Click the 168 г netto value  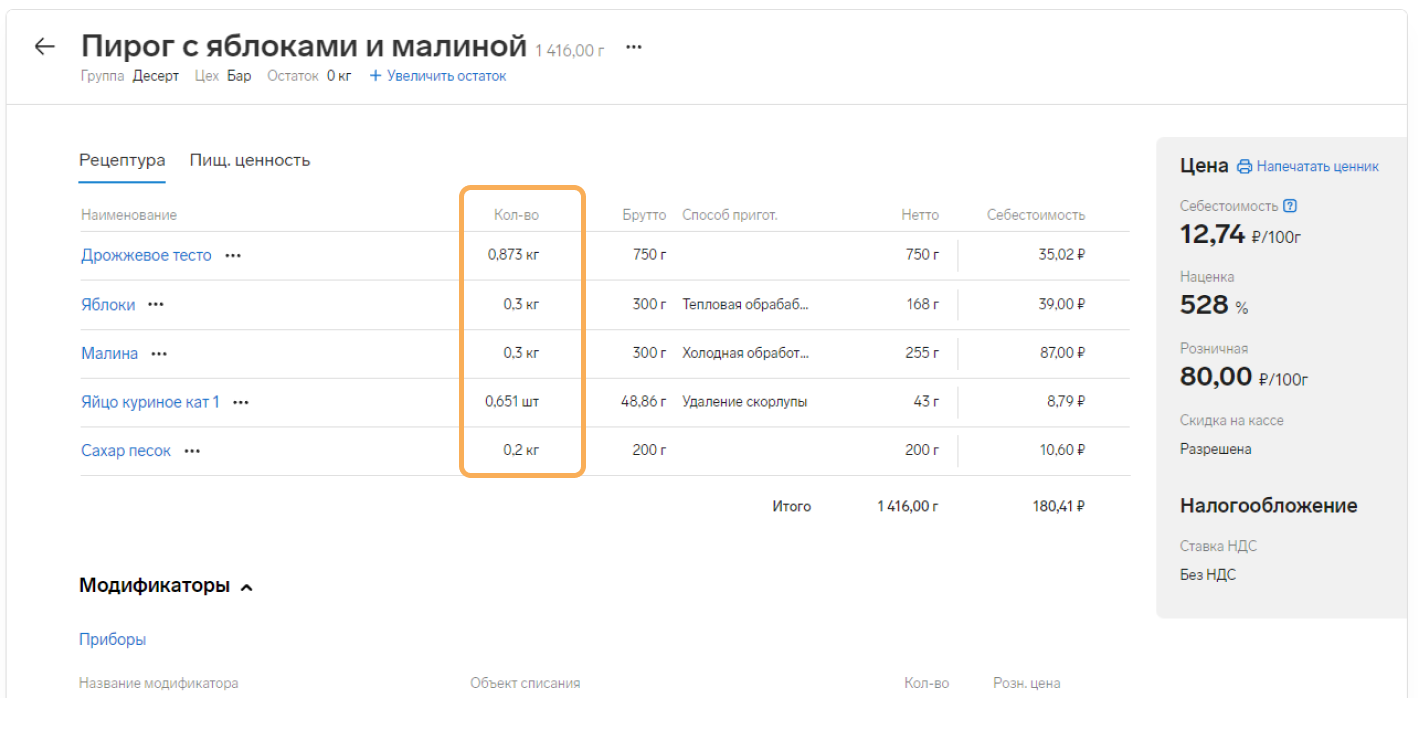923,304
